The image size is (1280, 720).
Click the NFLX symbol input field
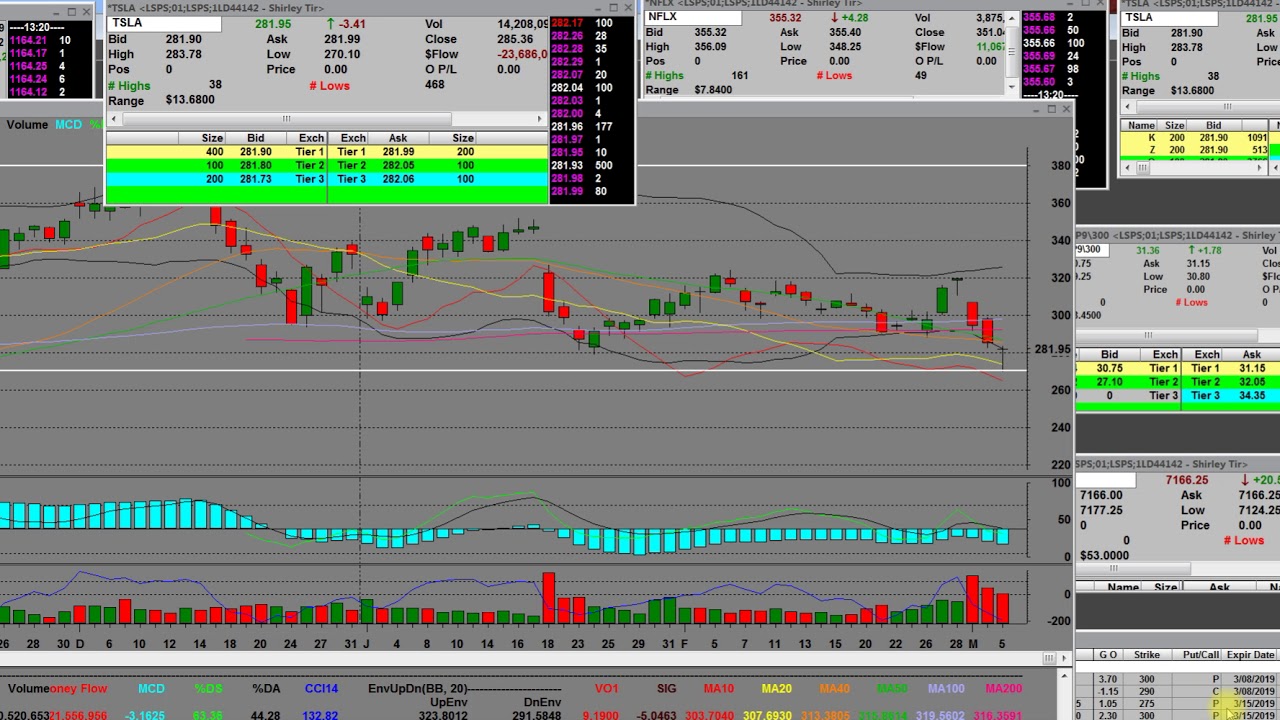point(692,17)
